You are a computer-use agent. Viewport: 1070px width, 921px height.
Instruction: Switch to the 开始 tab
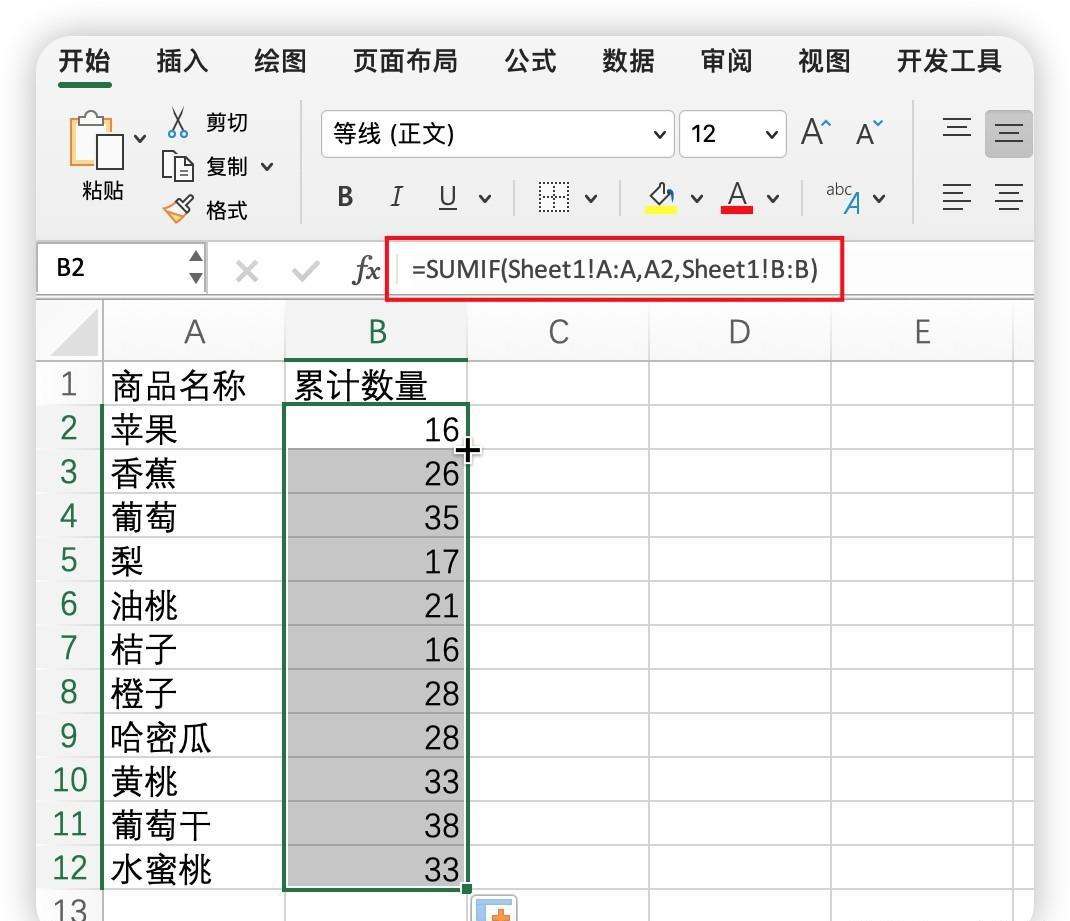point(85,61)
